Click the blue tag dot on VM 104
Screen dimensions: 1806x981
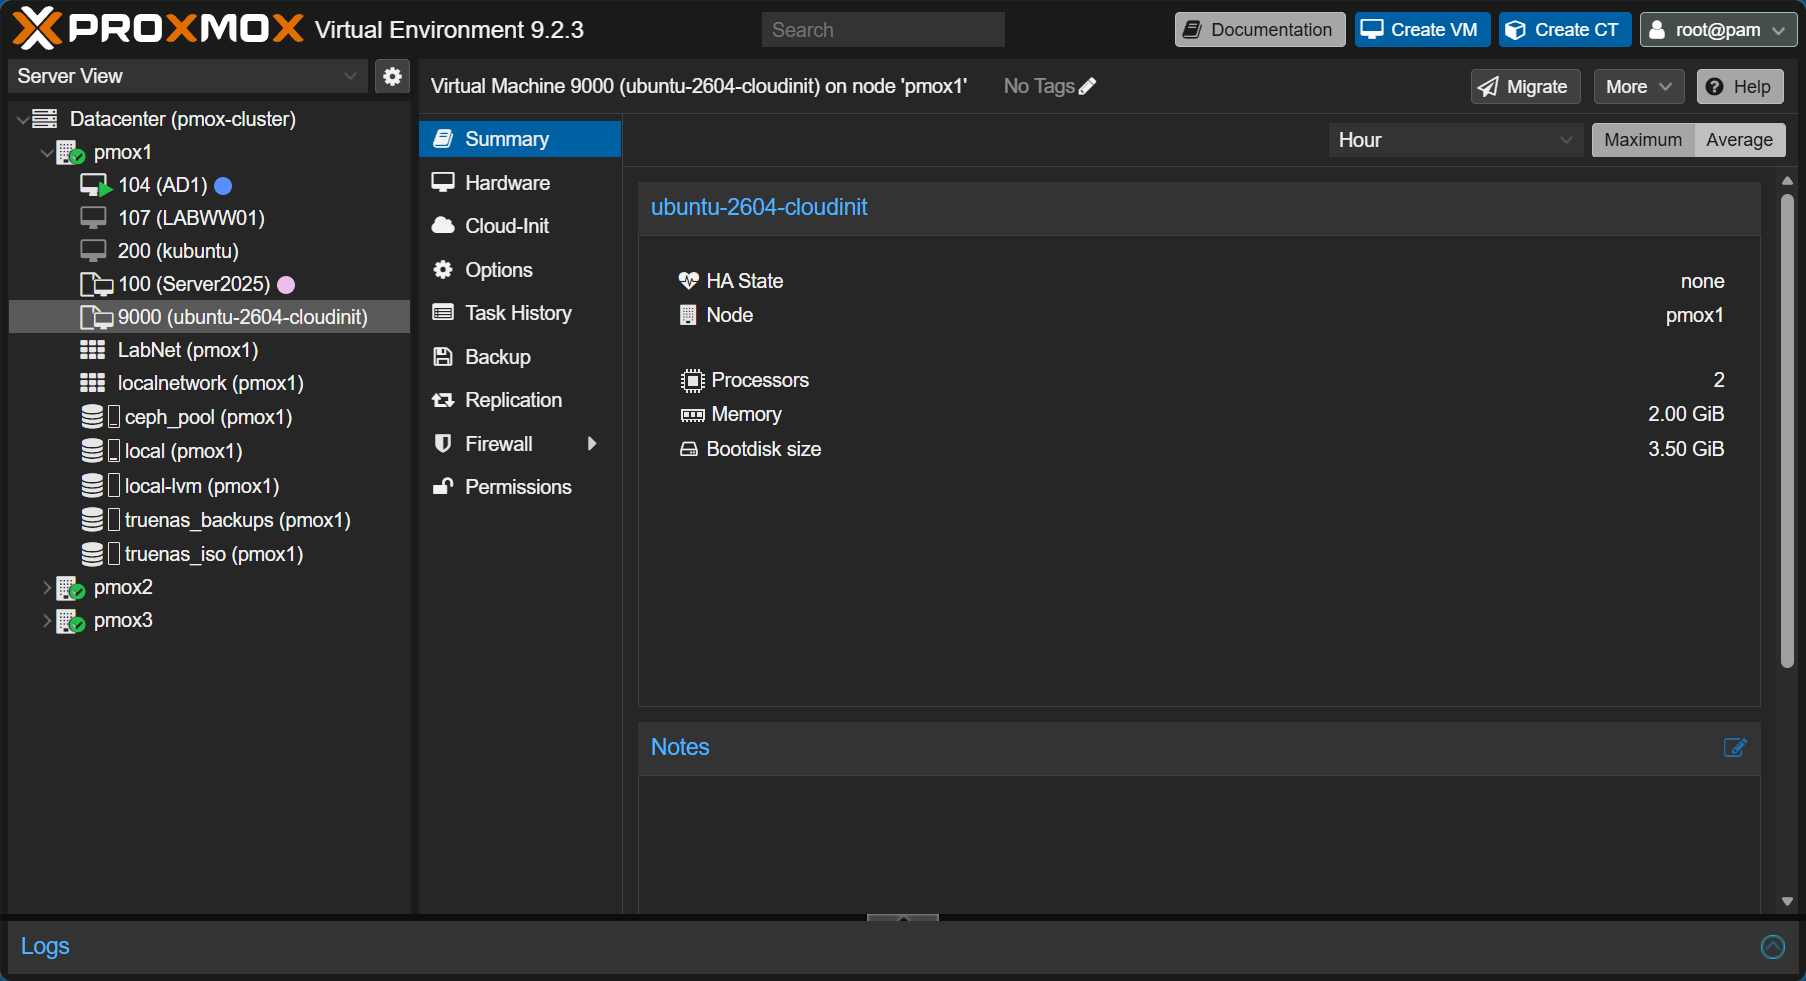pos(224,186)
